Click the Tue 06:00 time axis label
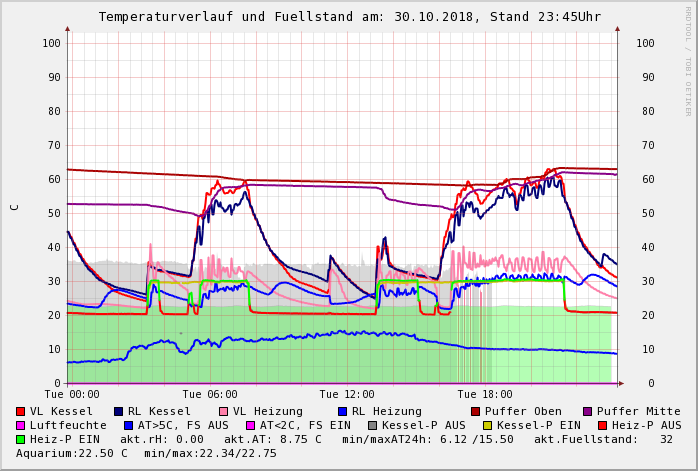Viewport: 698px width, 471px height. (x=210, y=394)
